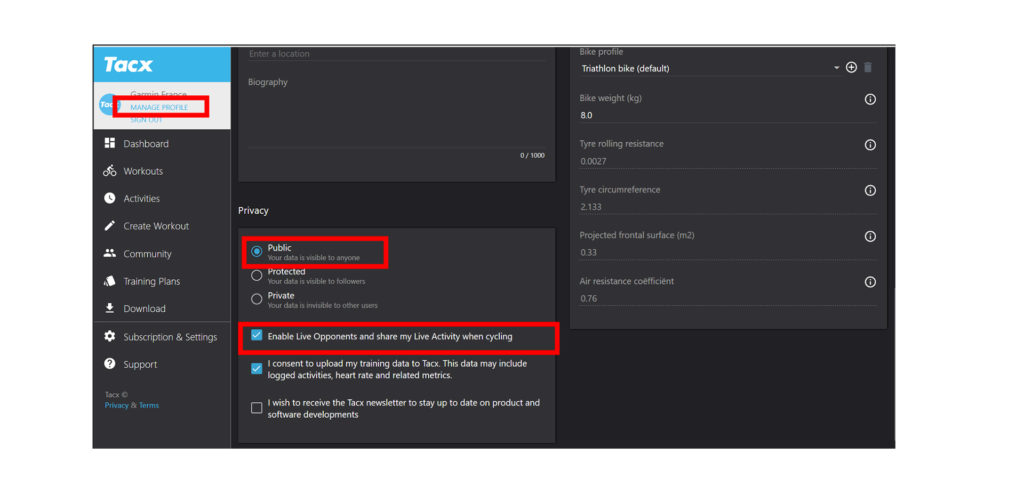The width and height of the screenshot is (1024, 495).
Task: Click the Create Workout pencil icon
Action: [110, 225]
